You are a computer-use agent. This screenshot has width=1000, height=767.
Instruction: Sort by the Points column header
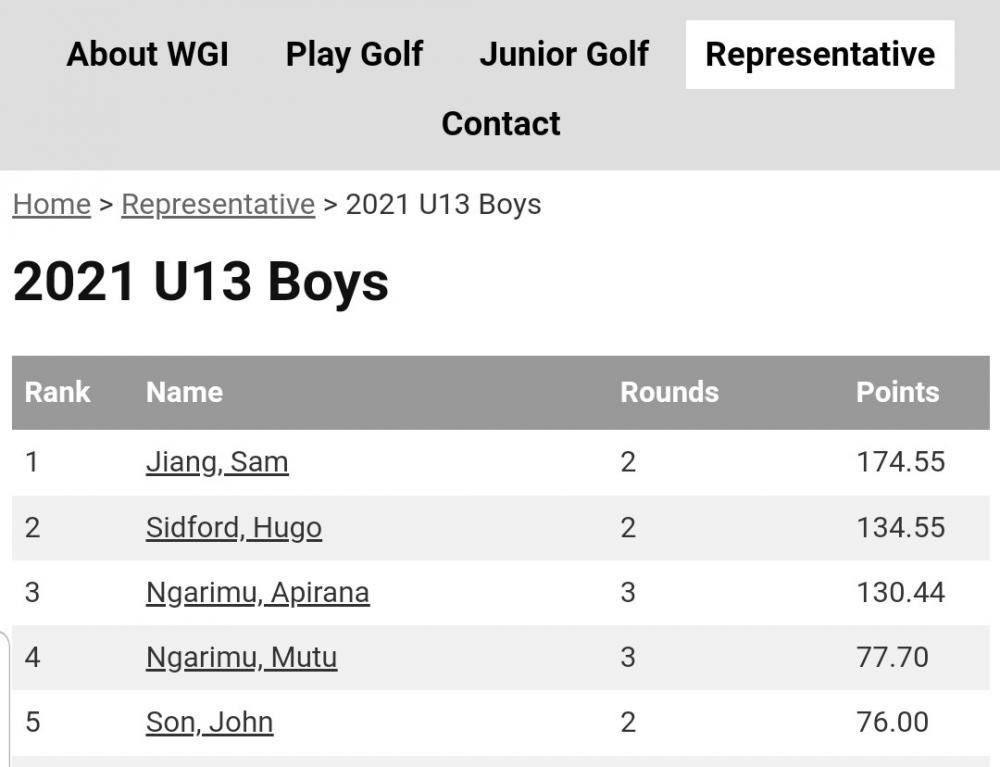897,392
